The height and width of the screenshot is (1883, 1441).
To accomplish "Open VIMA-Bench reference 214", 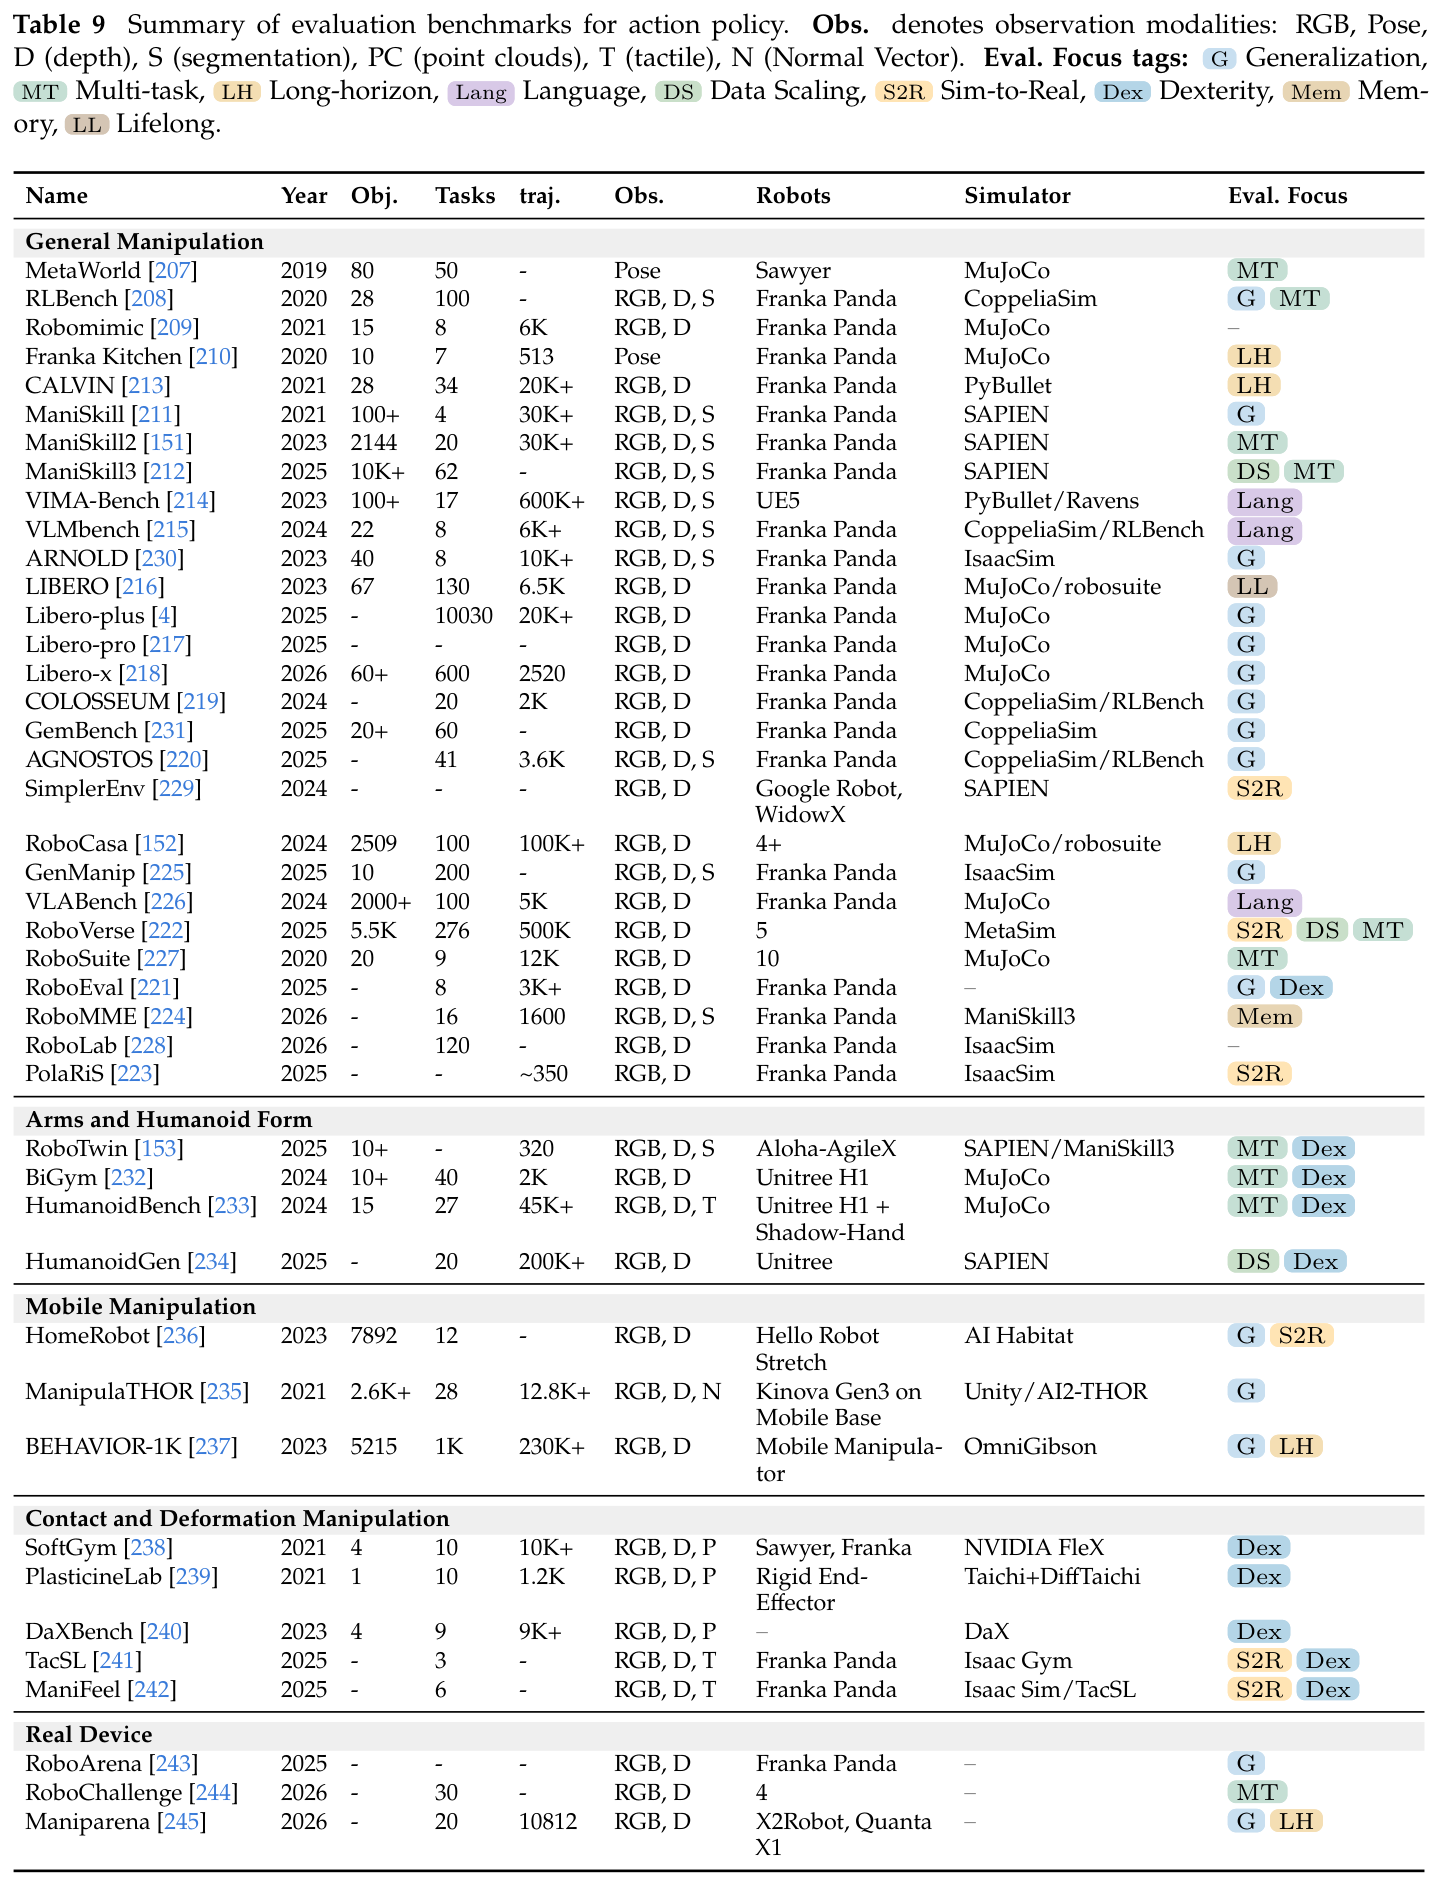I will (x=191, y=501).
